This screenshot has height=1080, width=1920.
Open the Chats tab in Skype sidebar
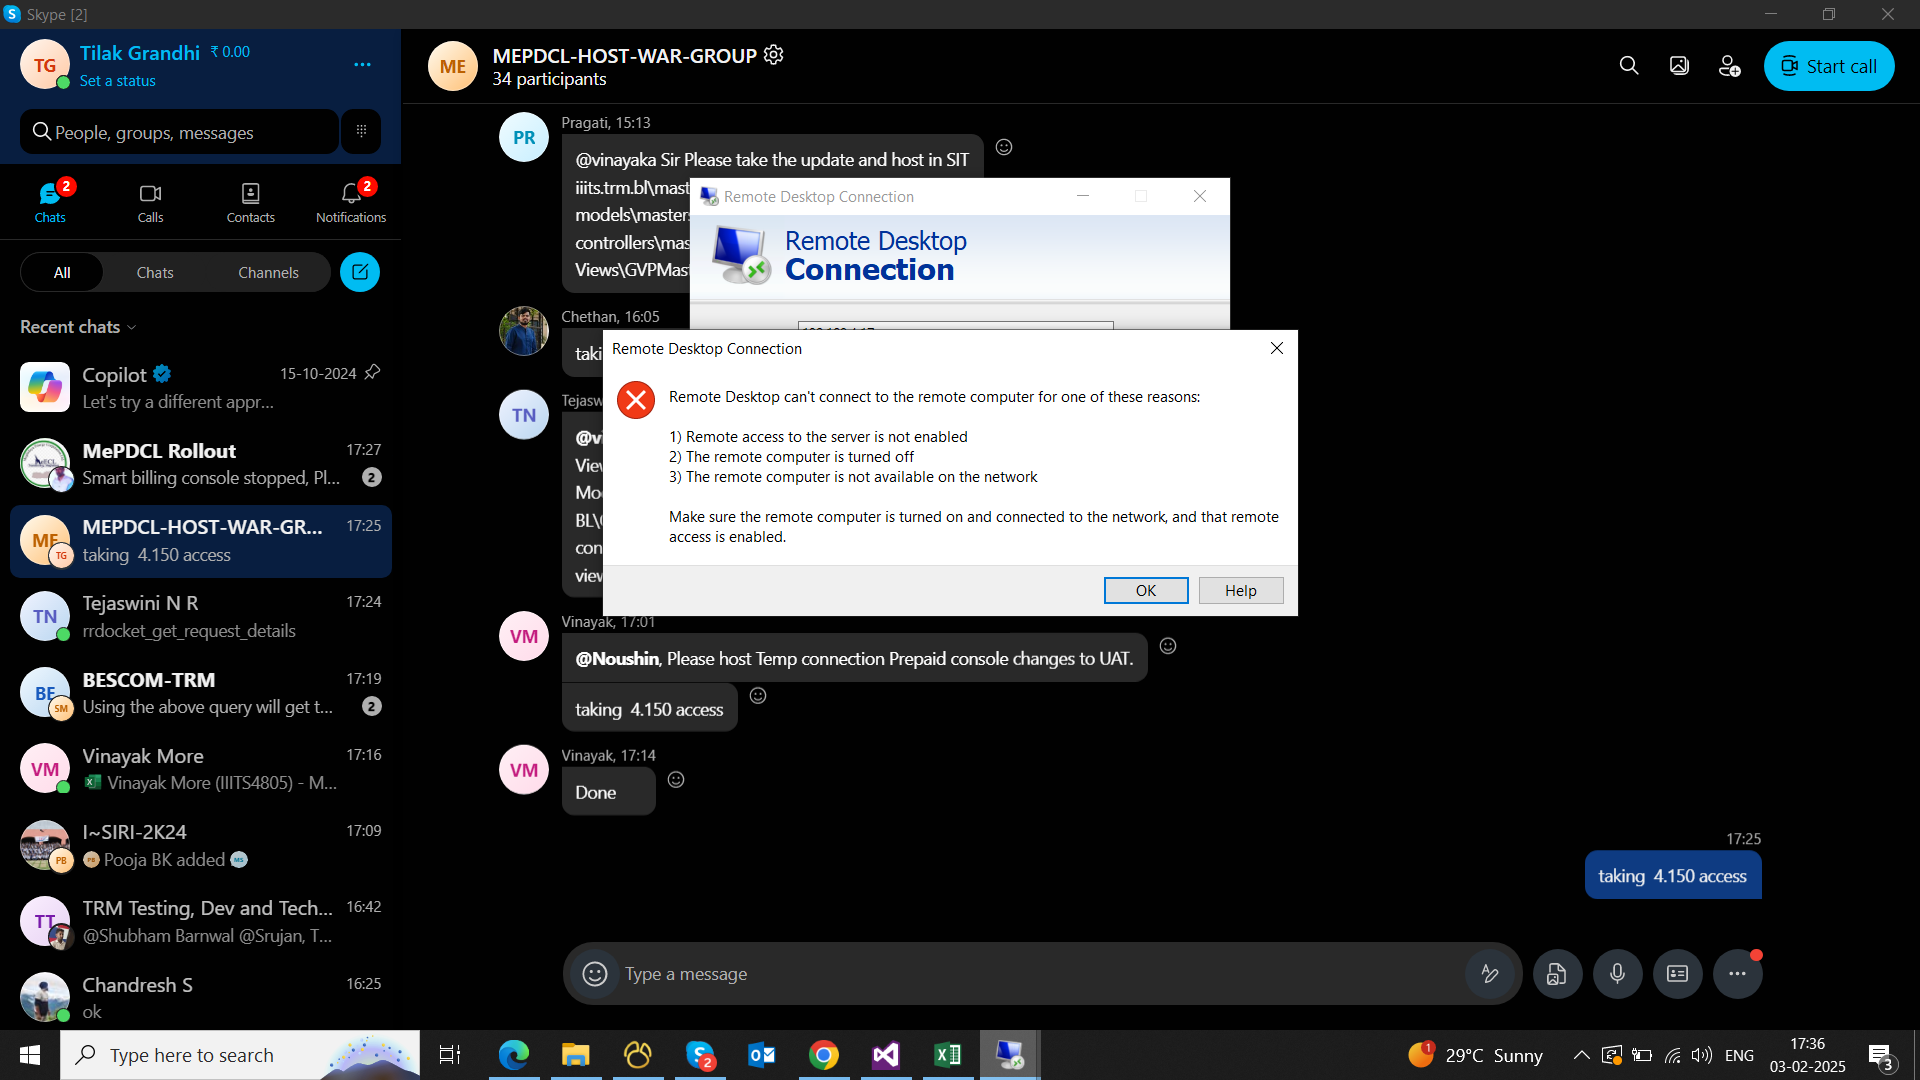click(50, 201)
